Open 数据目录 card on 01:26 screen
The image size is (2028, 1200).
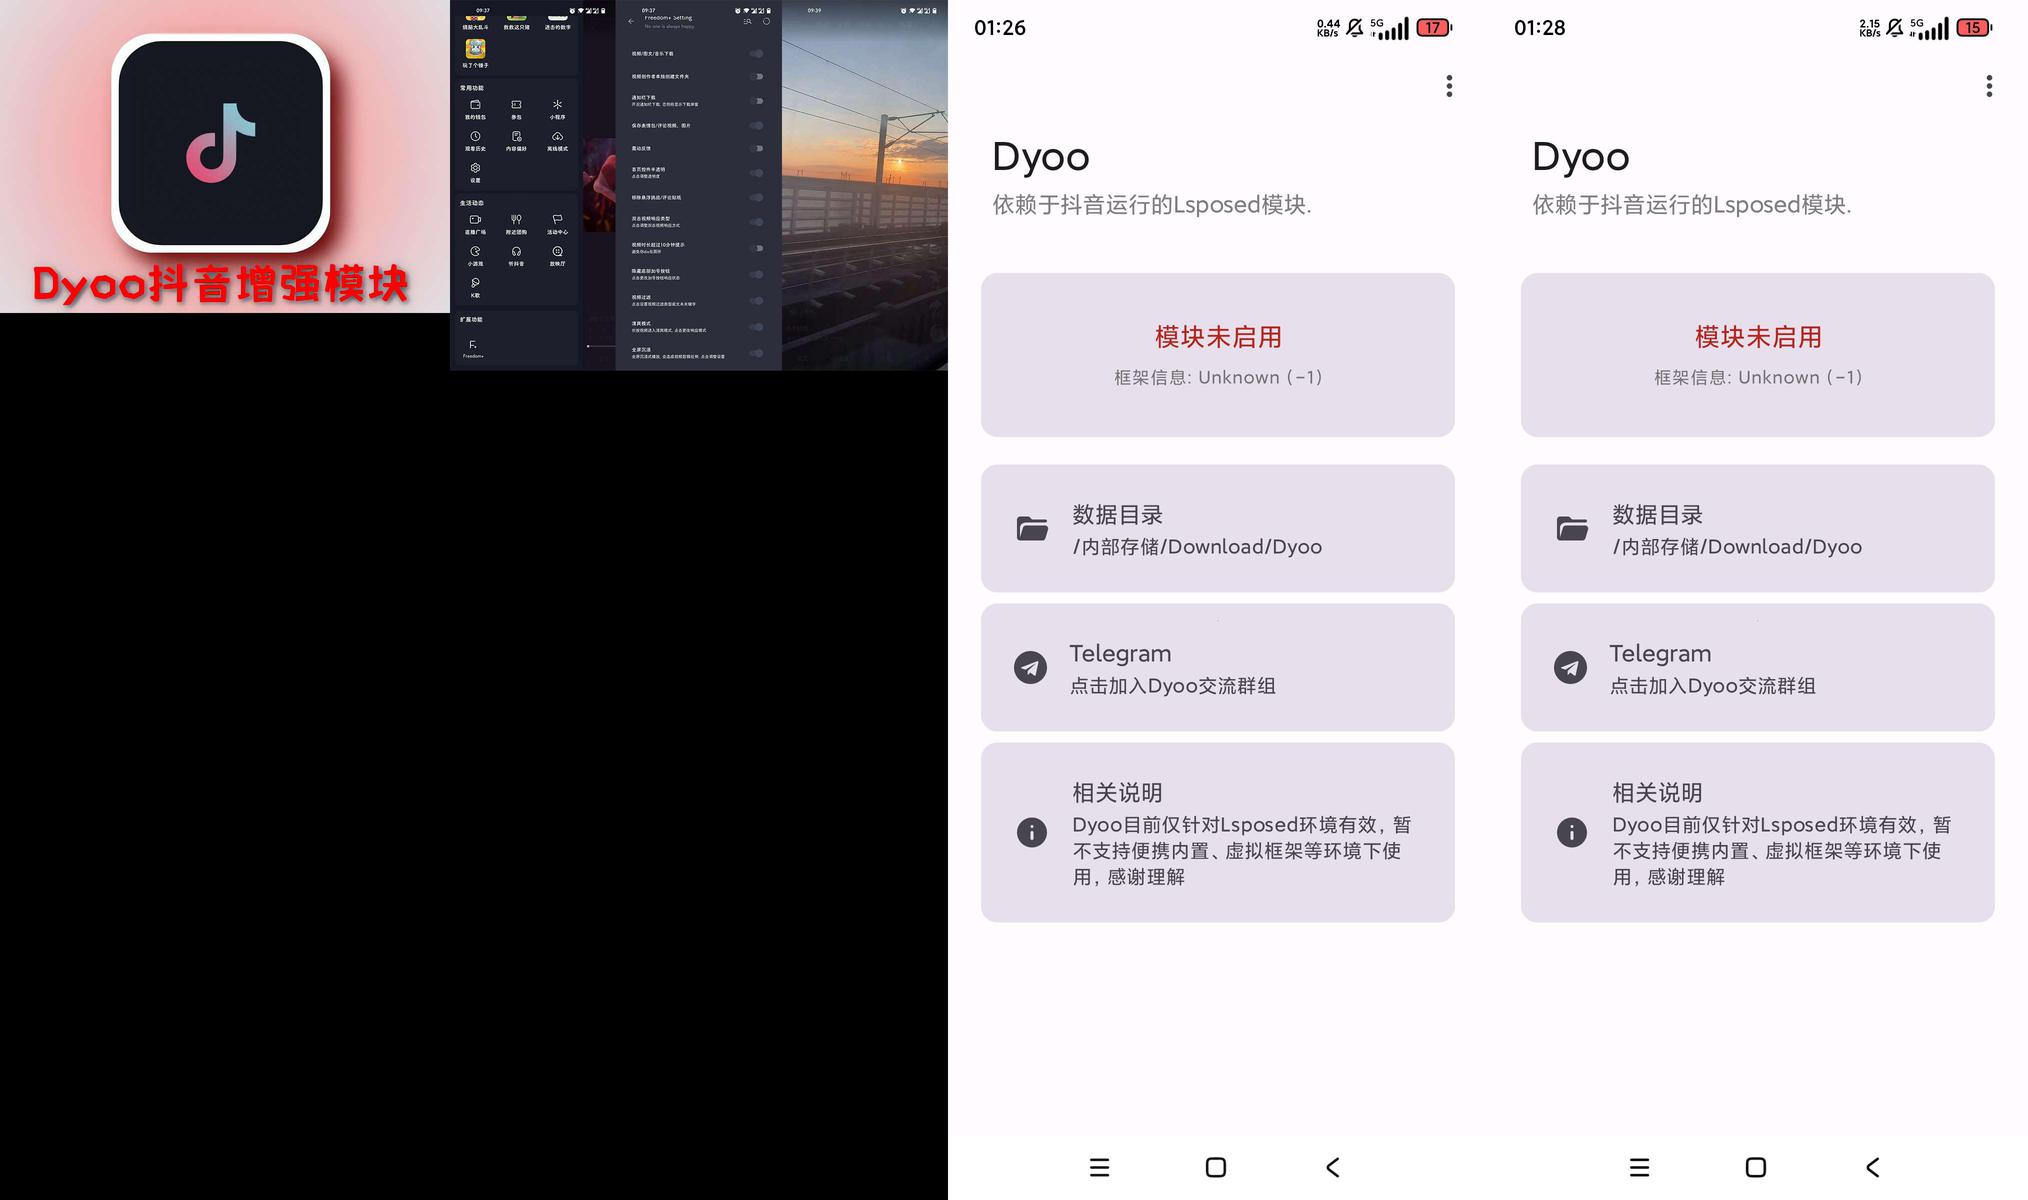pyautogui.click(x=1217, y=528)
